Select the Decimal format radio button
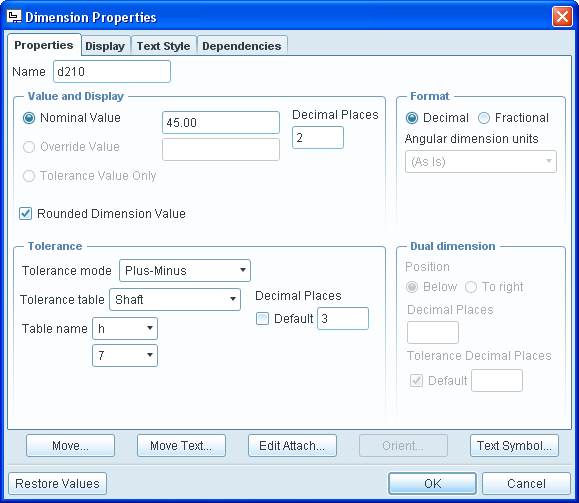579x503 pixels. tap(412, 118)
